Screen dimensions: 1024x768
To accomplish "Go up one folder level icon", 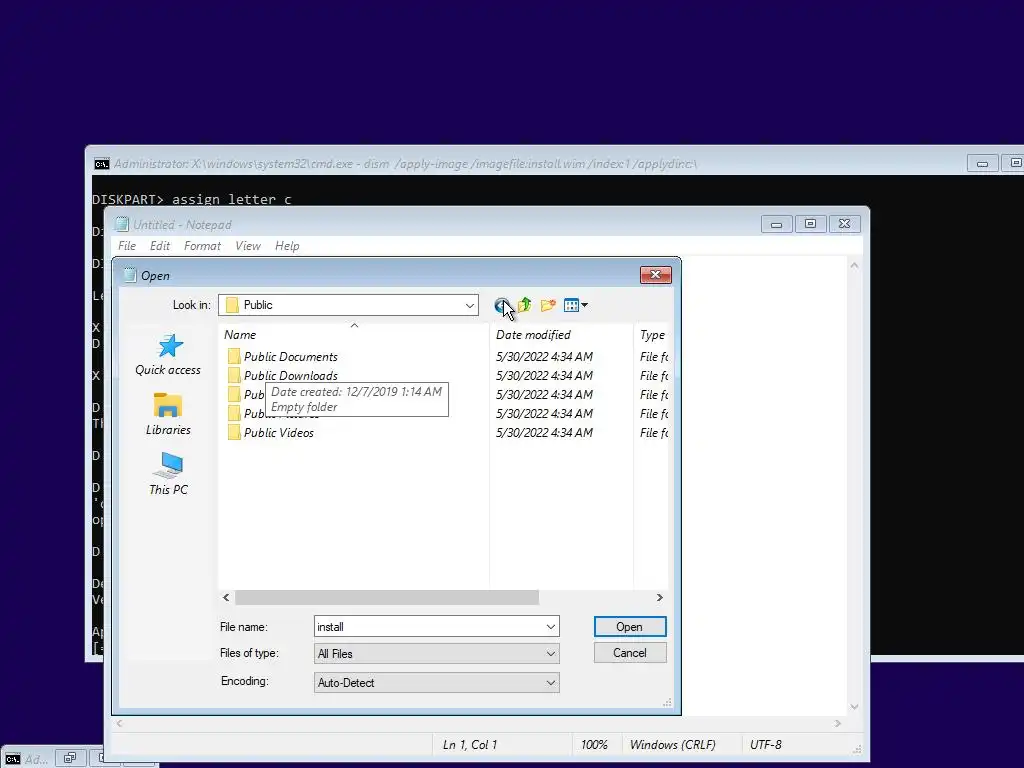I will 524,305.
